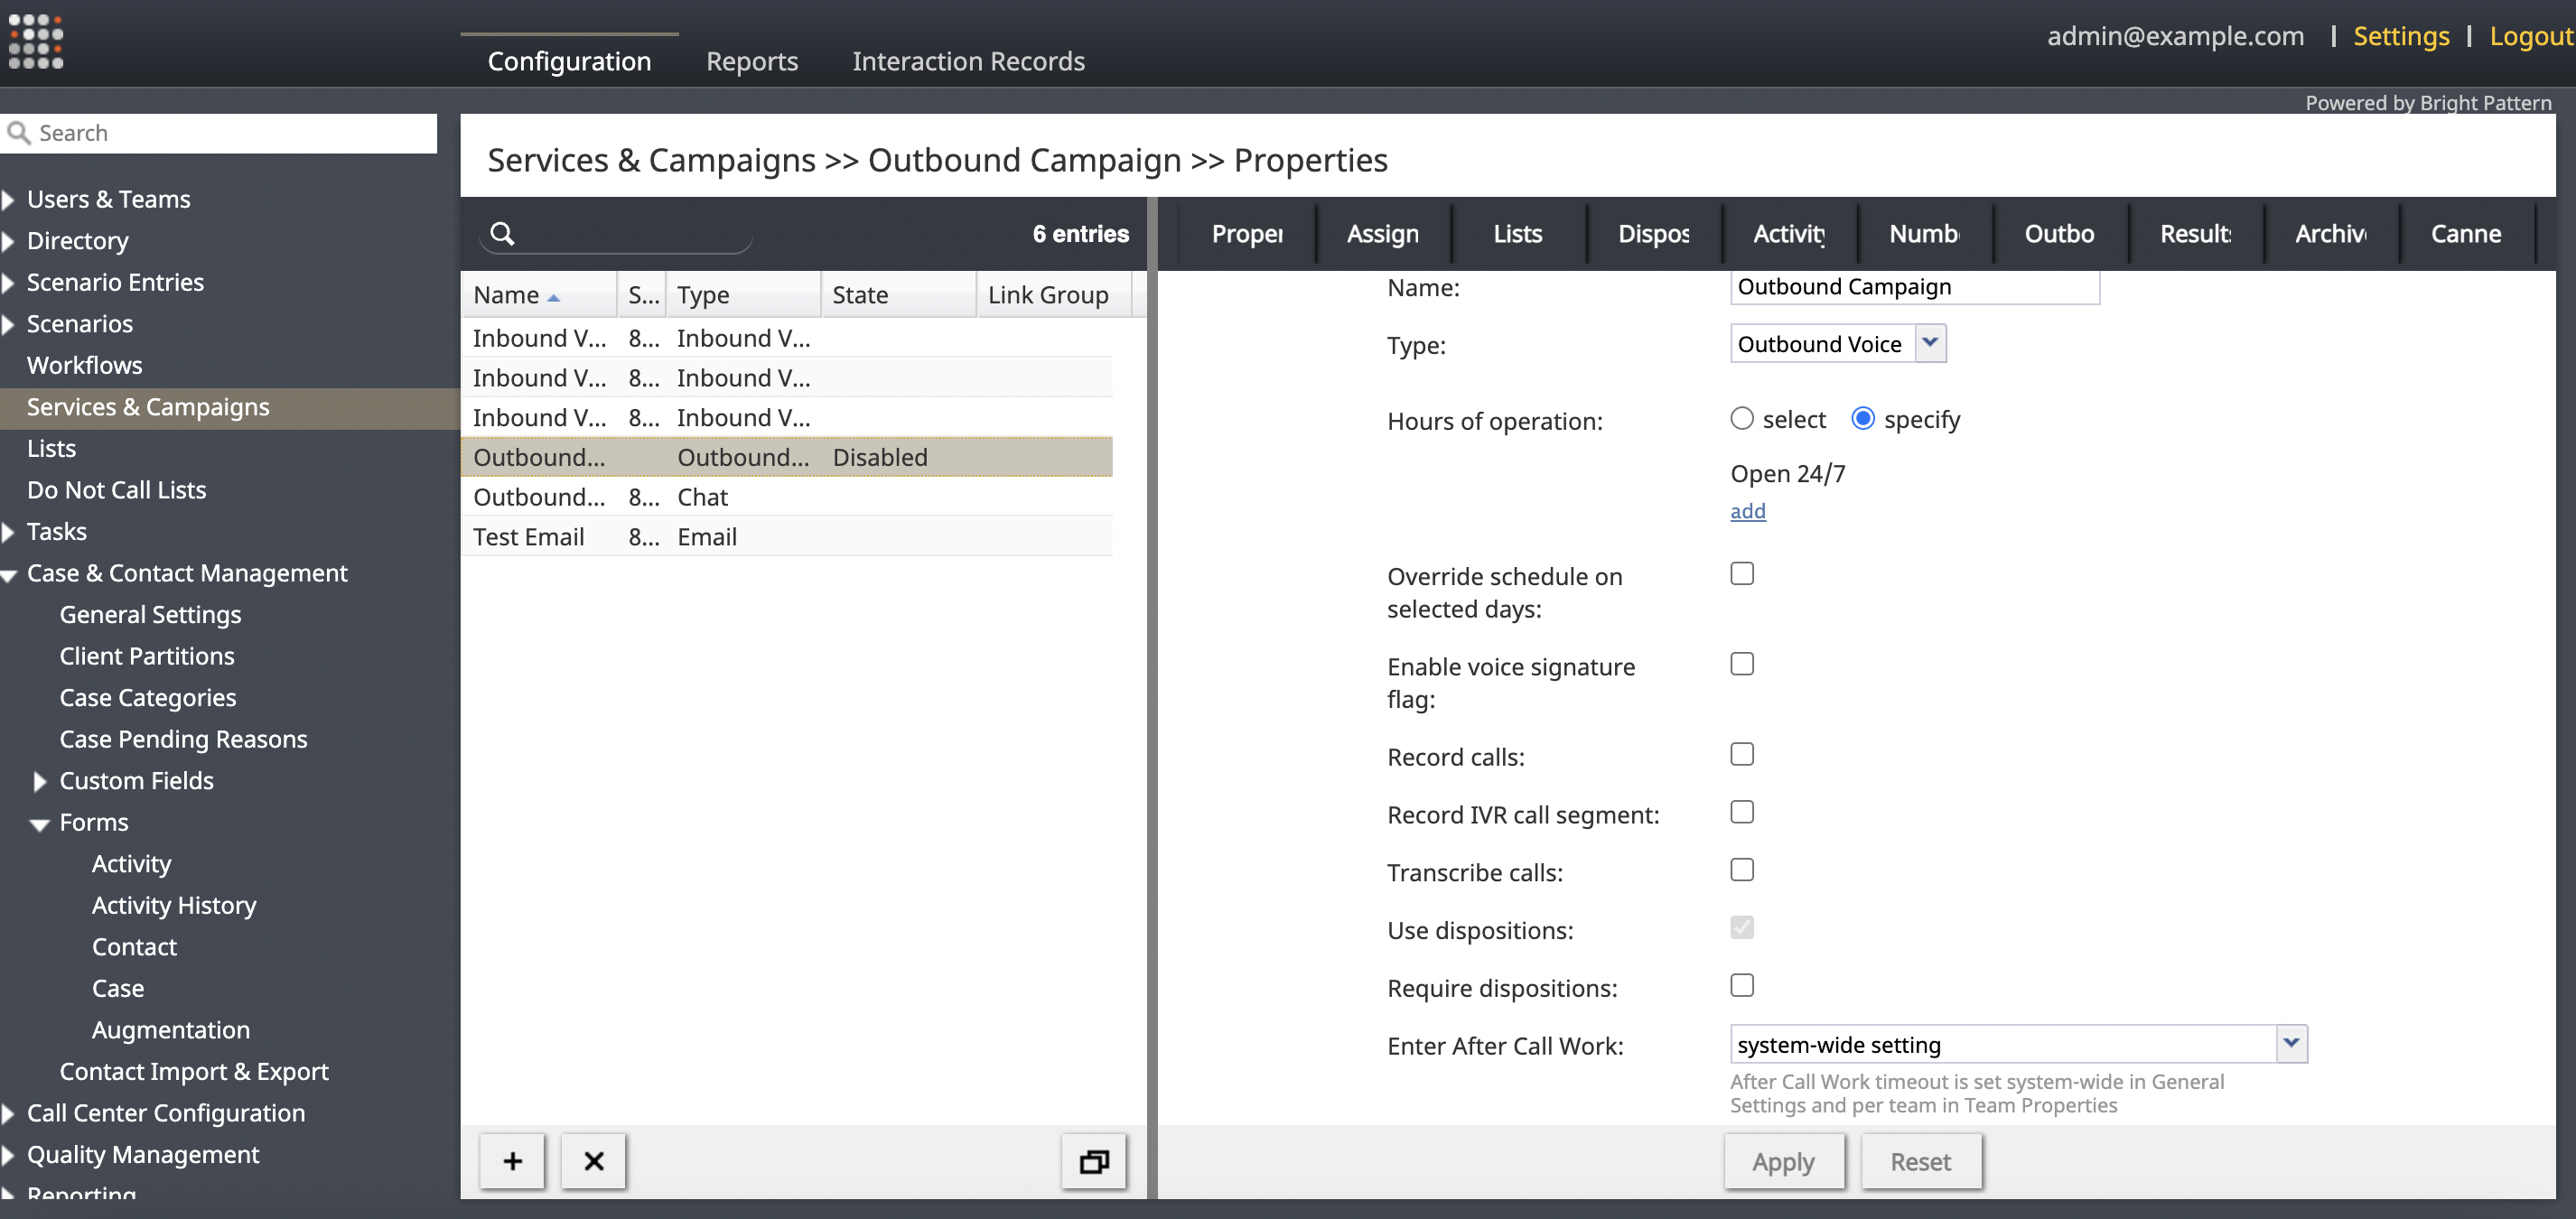Expand the Scenario Entries section
The image size is (2576, 1219).
(x=9, y=283)
